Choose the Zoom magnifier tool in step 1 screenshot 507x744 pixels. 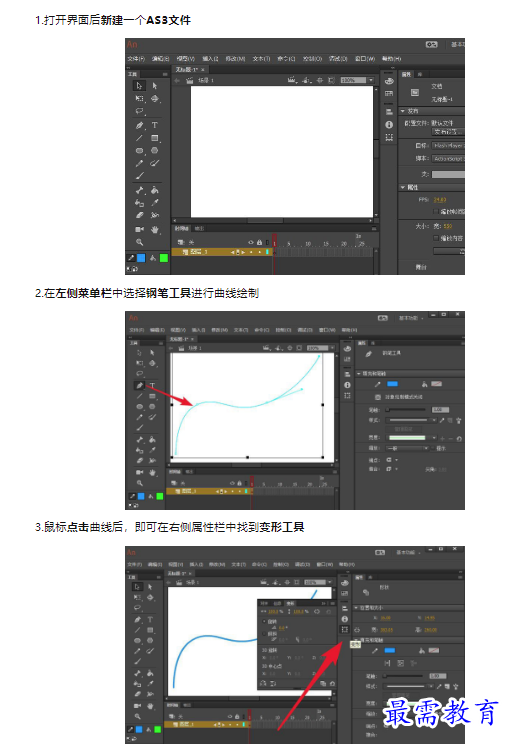139,242
